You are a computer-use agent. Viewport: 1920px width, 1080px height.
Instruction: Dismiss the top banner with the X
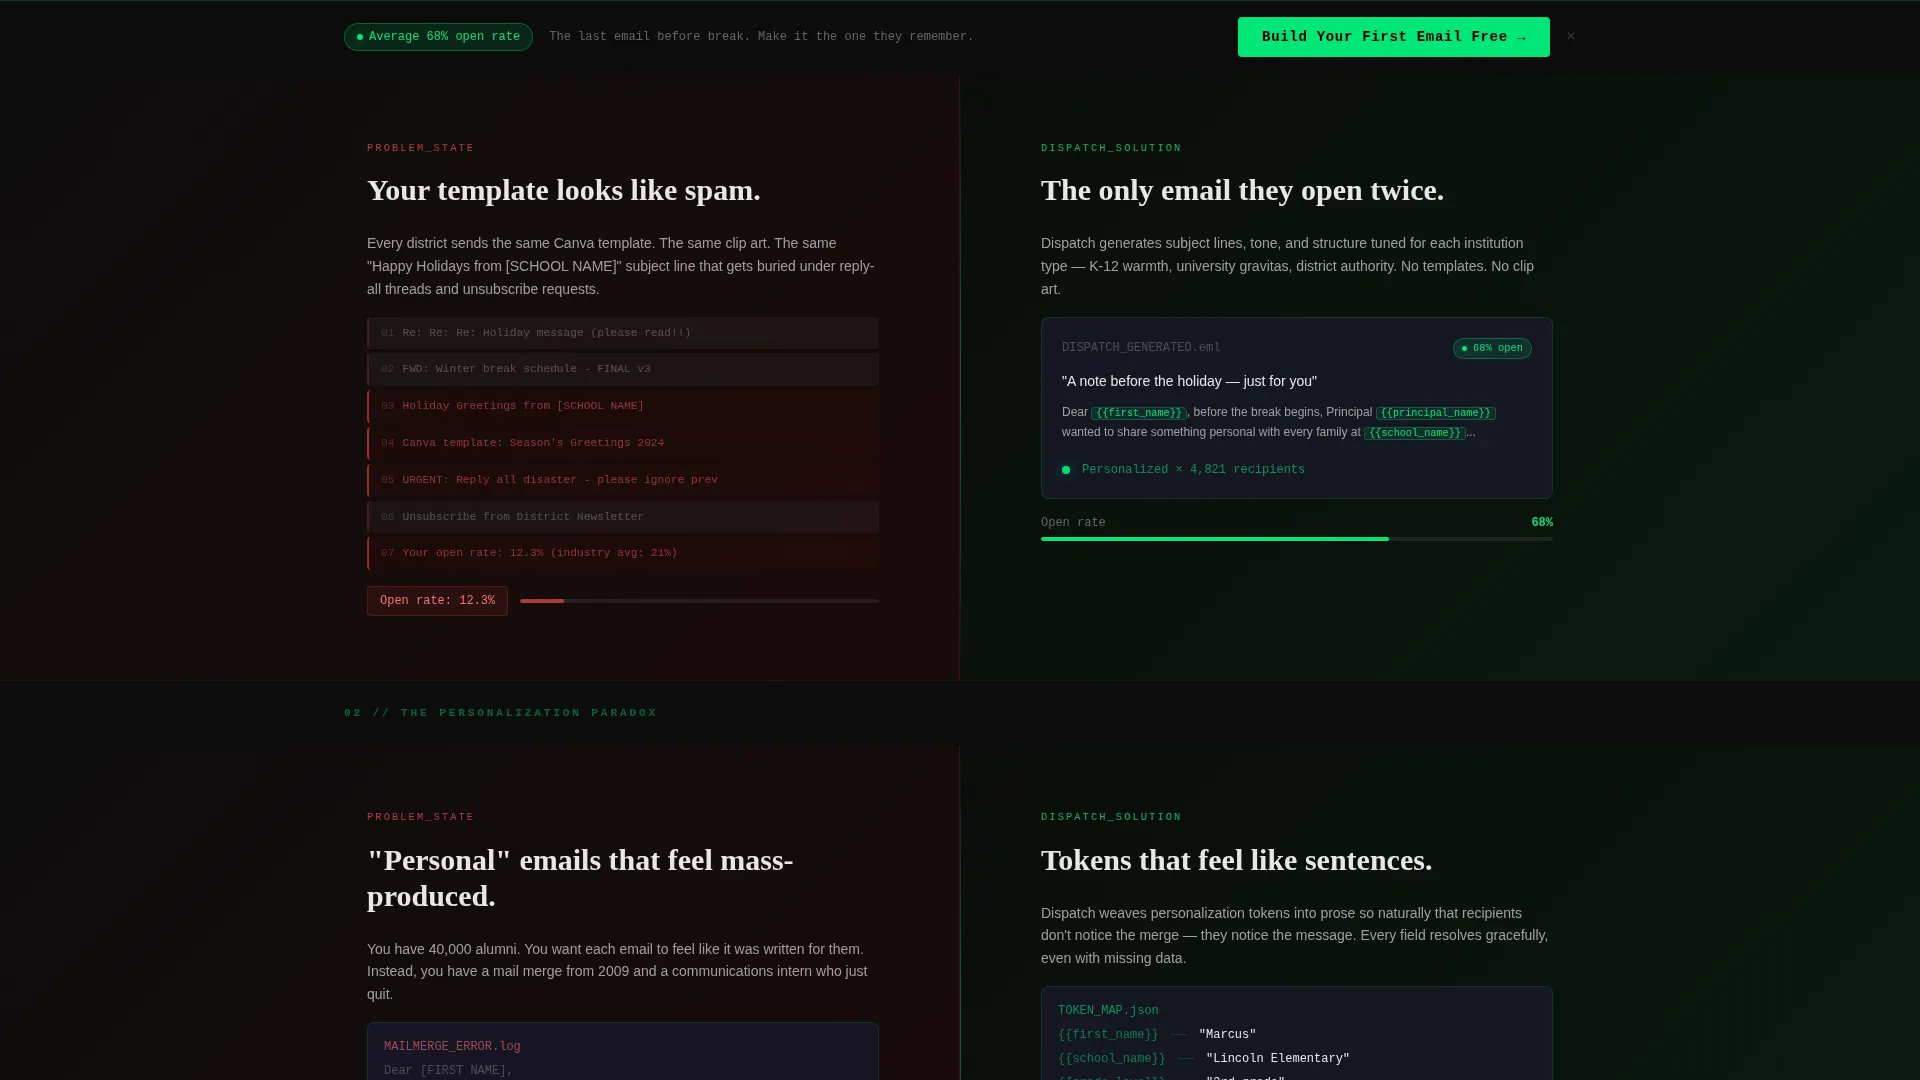point(1571,36)
